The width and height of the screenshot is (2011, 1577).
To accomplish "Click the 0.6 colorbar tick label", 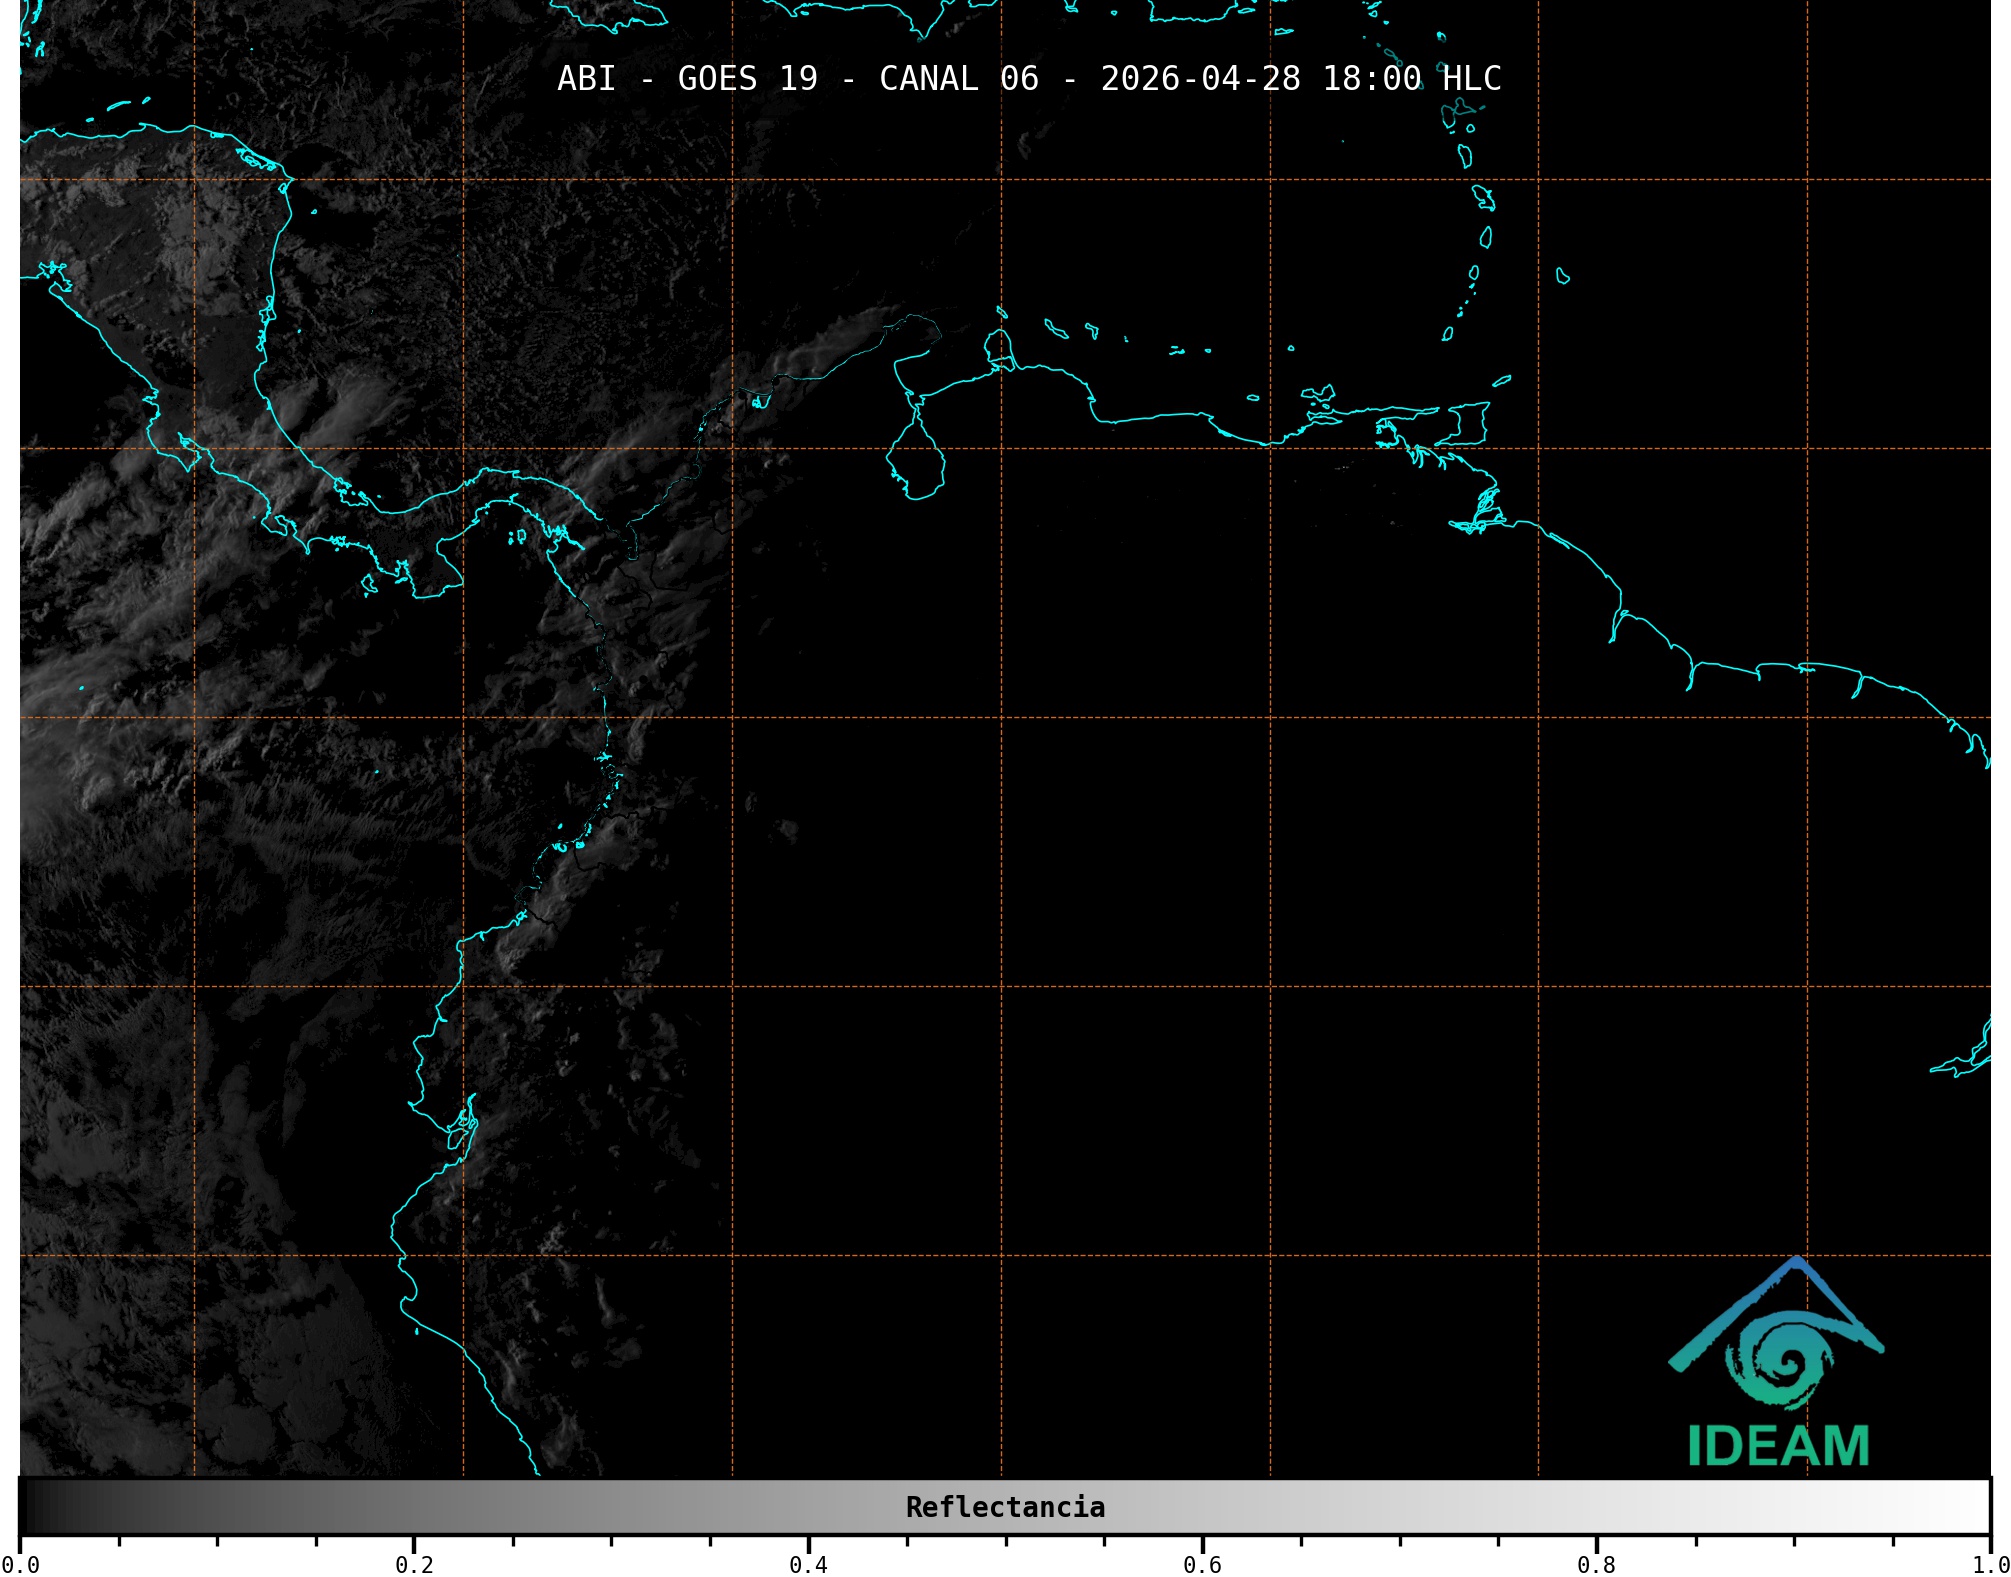I will pyautogui.click(x=1202, y=1565).
